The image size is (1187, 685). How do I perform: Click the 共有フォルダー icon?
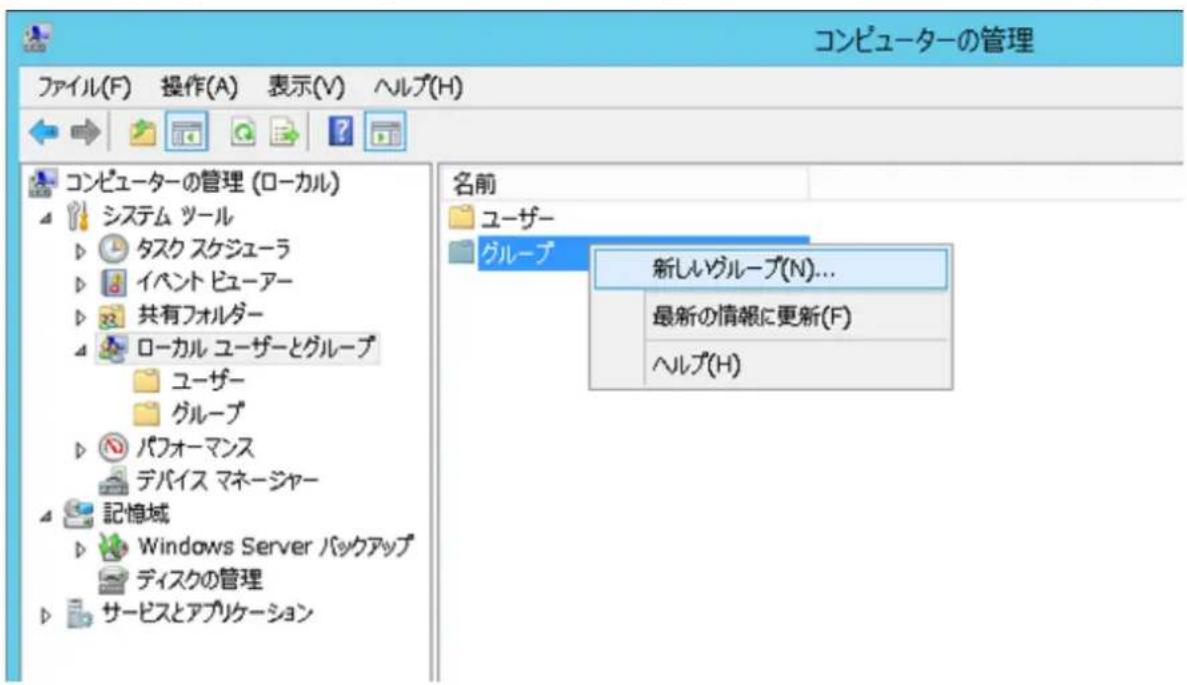click(x=112, y=316)
